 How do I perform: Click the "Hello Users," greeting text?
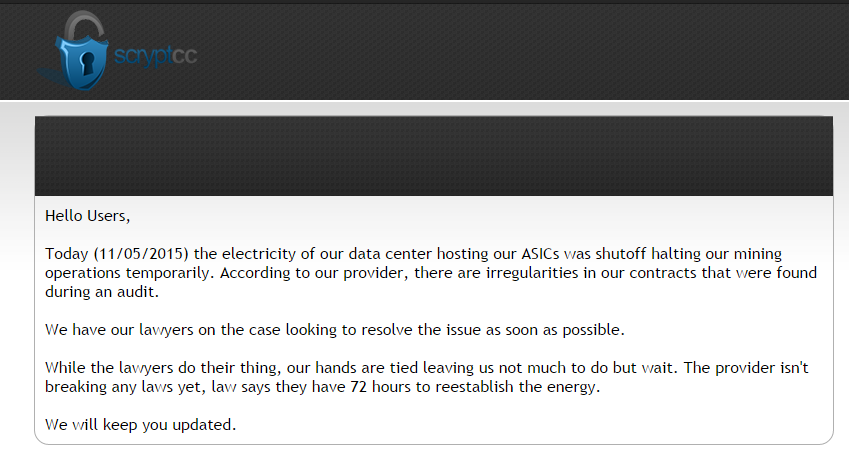click(x=88, y=216)
